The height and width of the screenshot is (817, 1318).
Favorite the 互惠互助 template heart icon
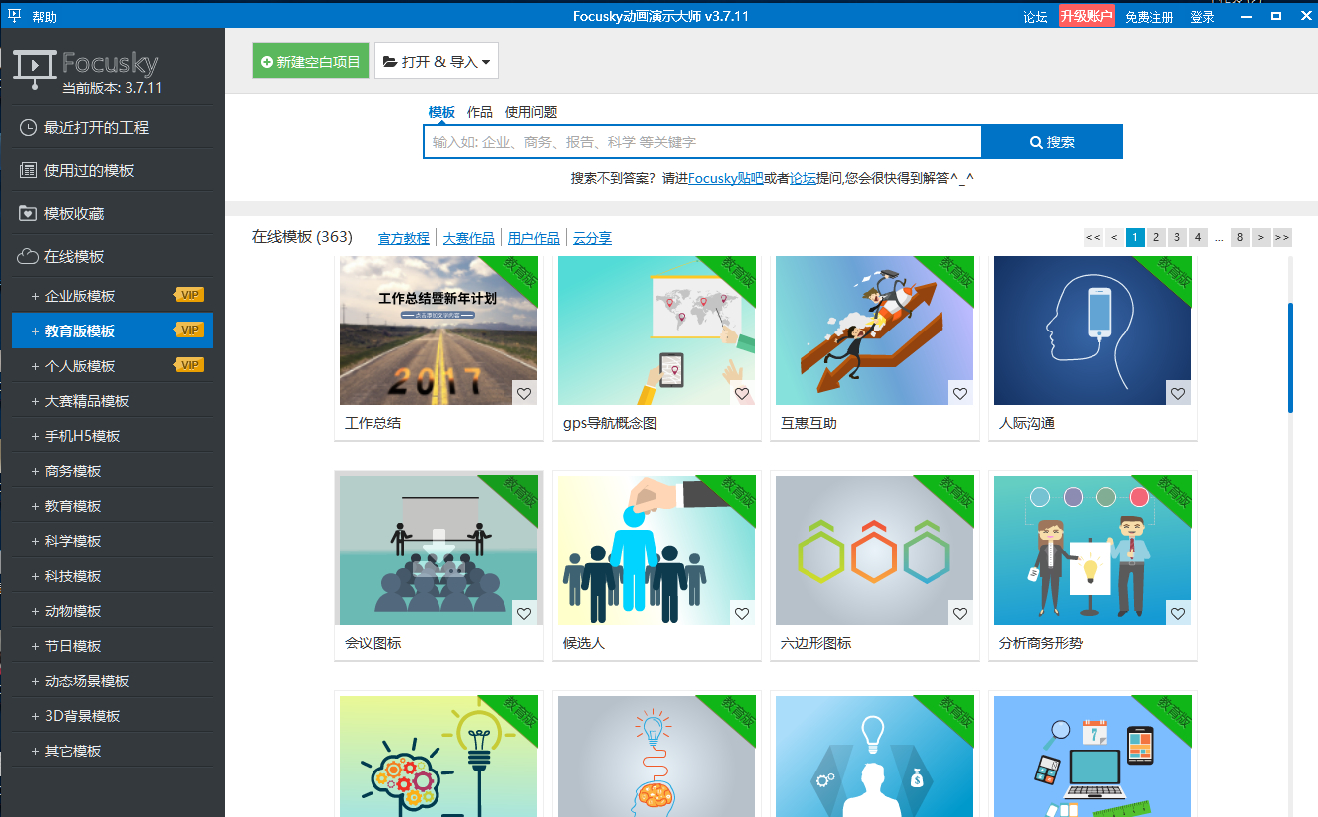[x=960, y=393]
